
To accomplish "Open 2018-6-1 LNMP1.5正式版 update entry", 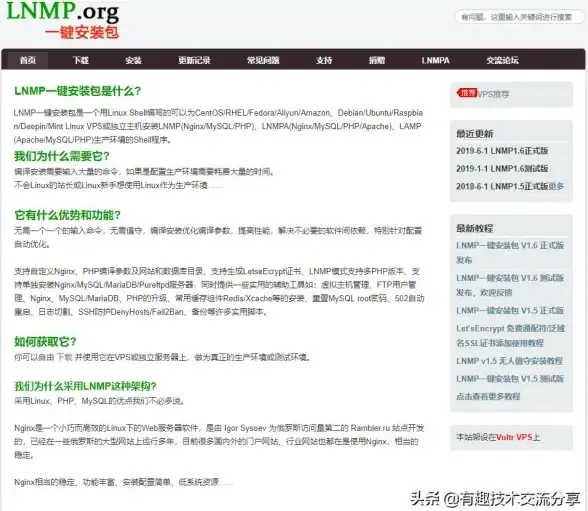I will point(502,186).
